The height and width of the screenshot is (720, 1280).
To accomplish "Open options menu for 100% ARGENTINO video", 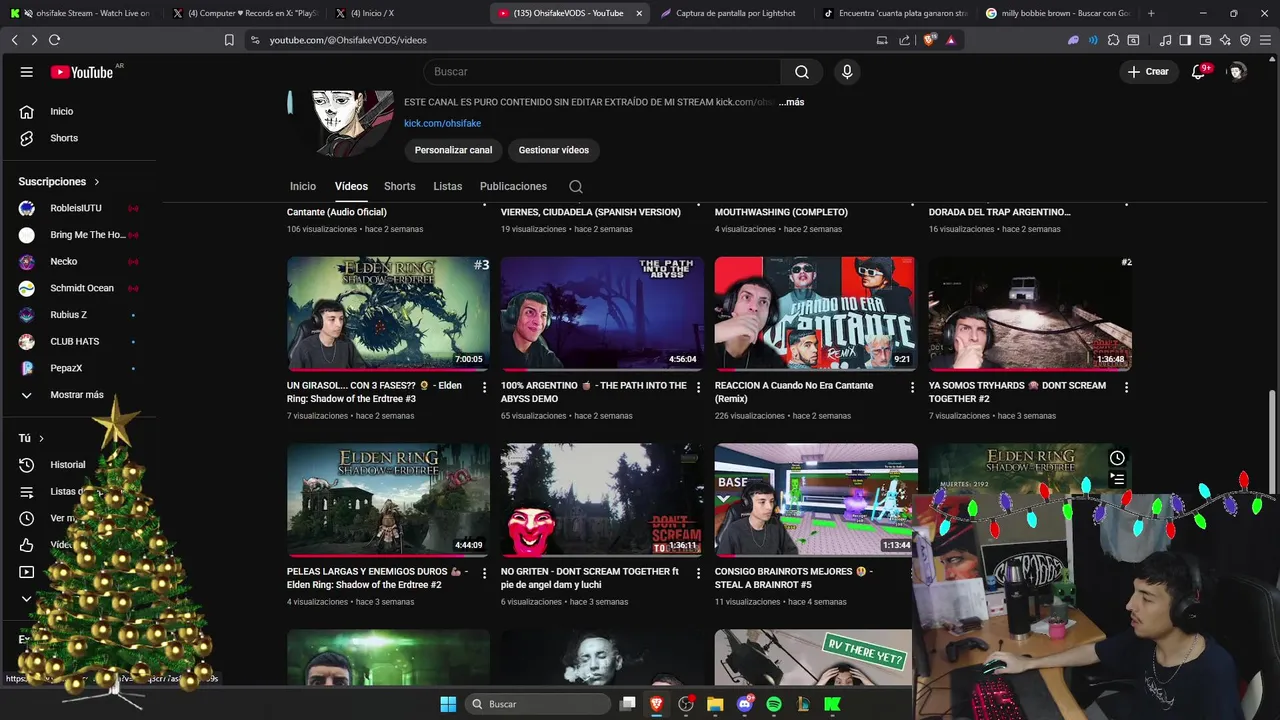I will [699, 387].
